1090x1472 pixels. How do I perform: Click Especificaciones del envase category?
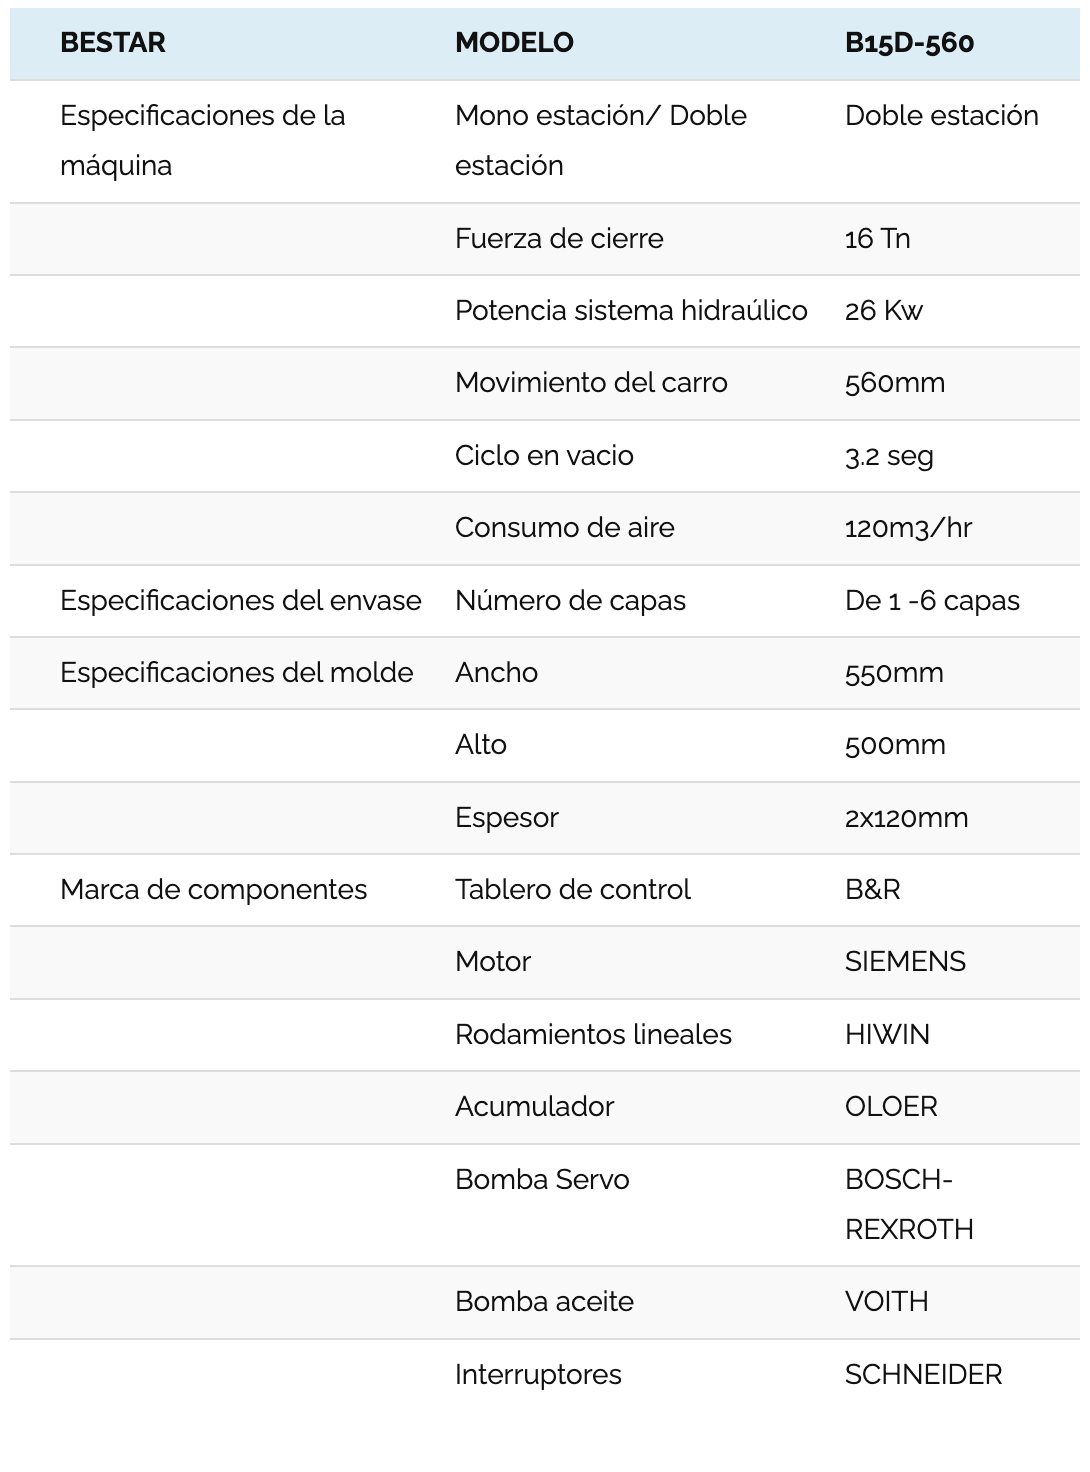coord(240,601)
